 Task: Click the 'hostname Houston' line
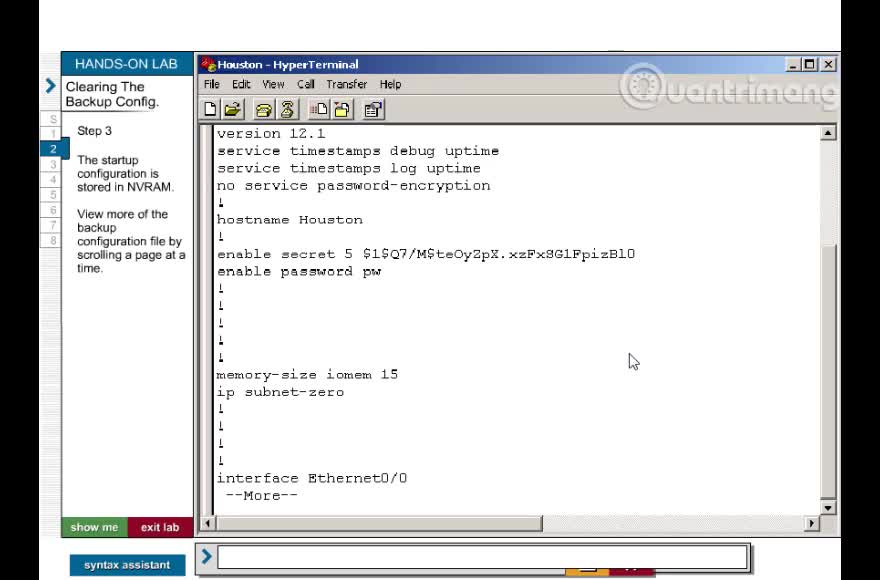290,220
